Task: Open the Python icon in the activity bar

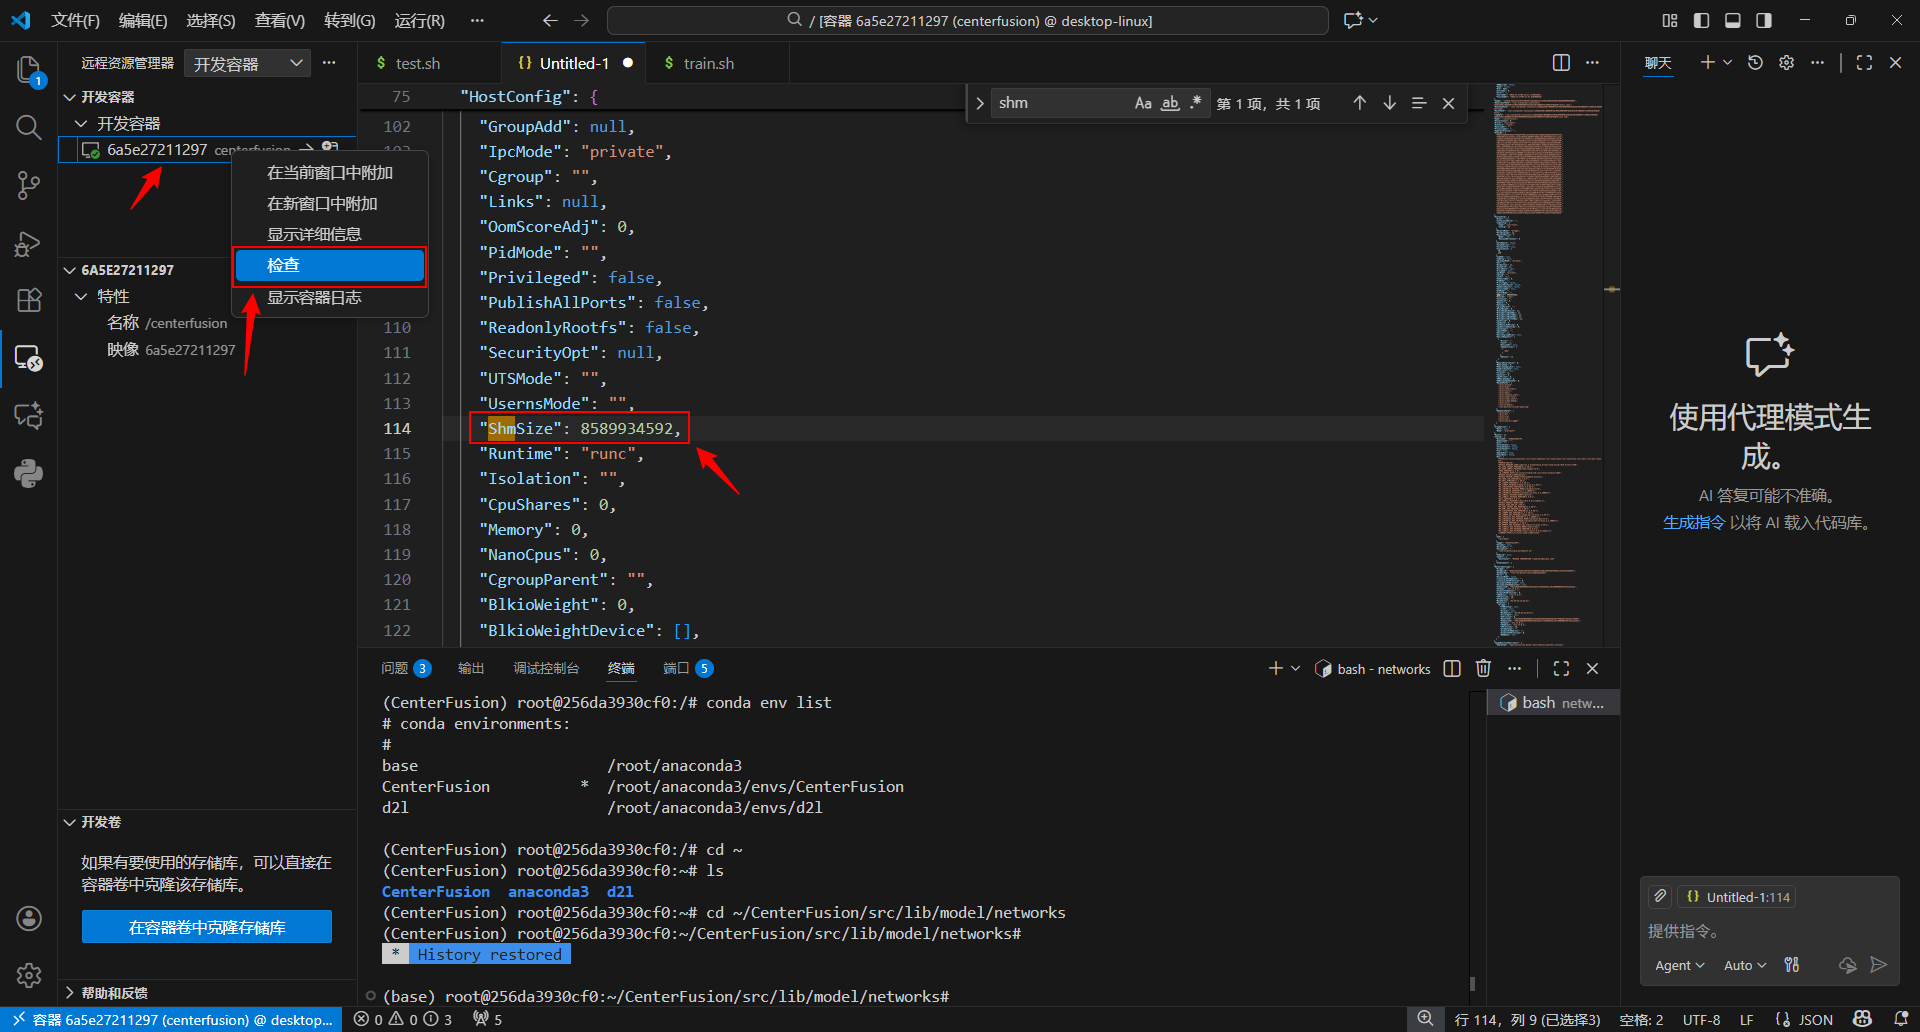Action: [29, 473]
